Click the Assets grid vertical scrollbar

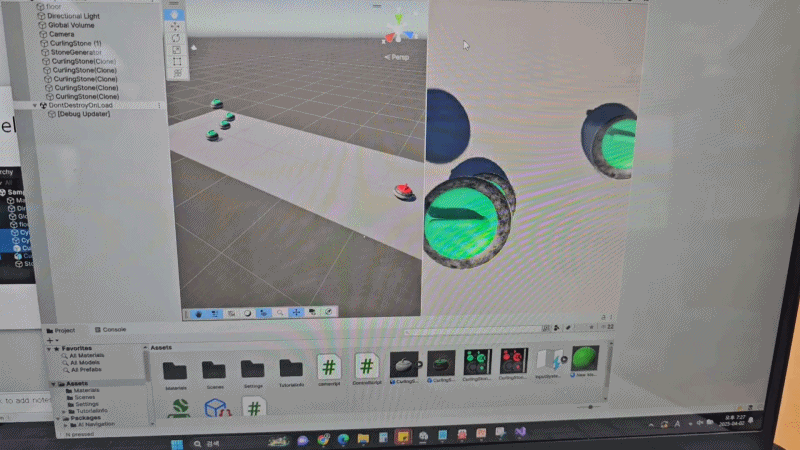click(x=608, y=370)
